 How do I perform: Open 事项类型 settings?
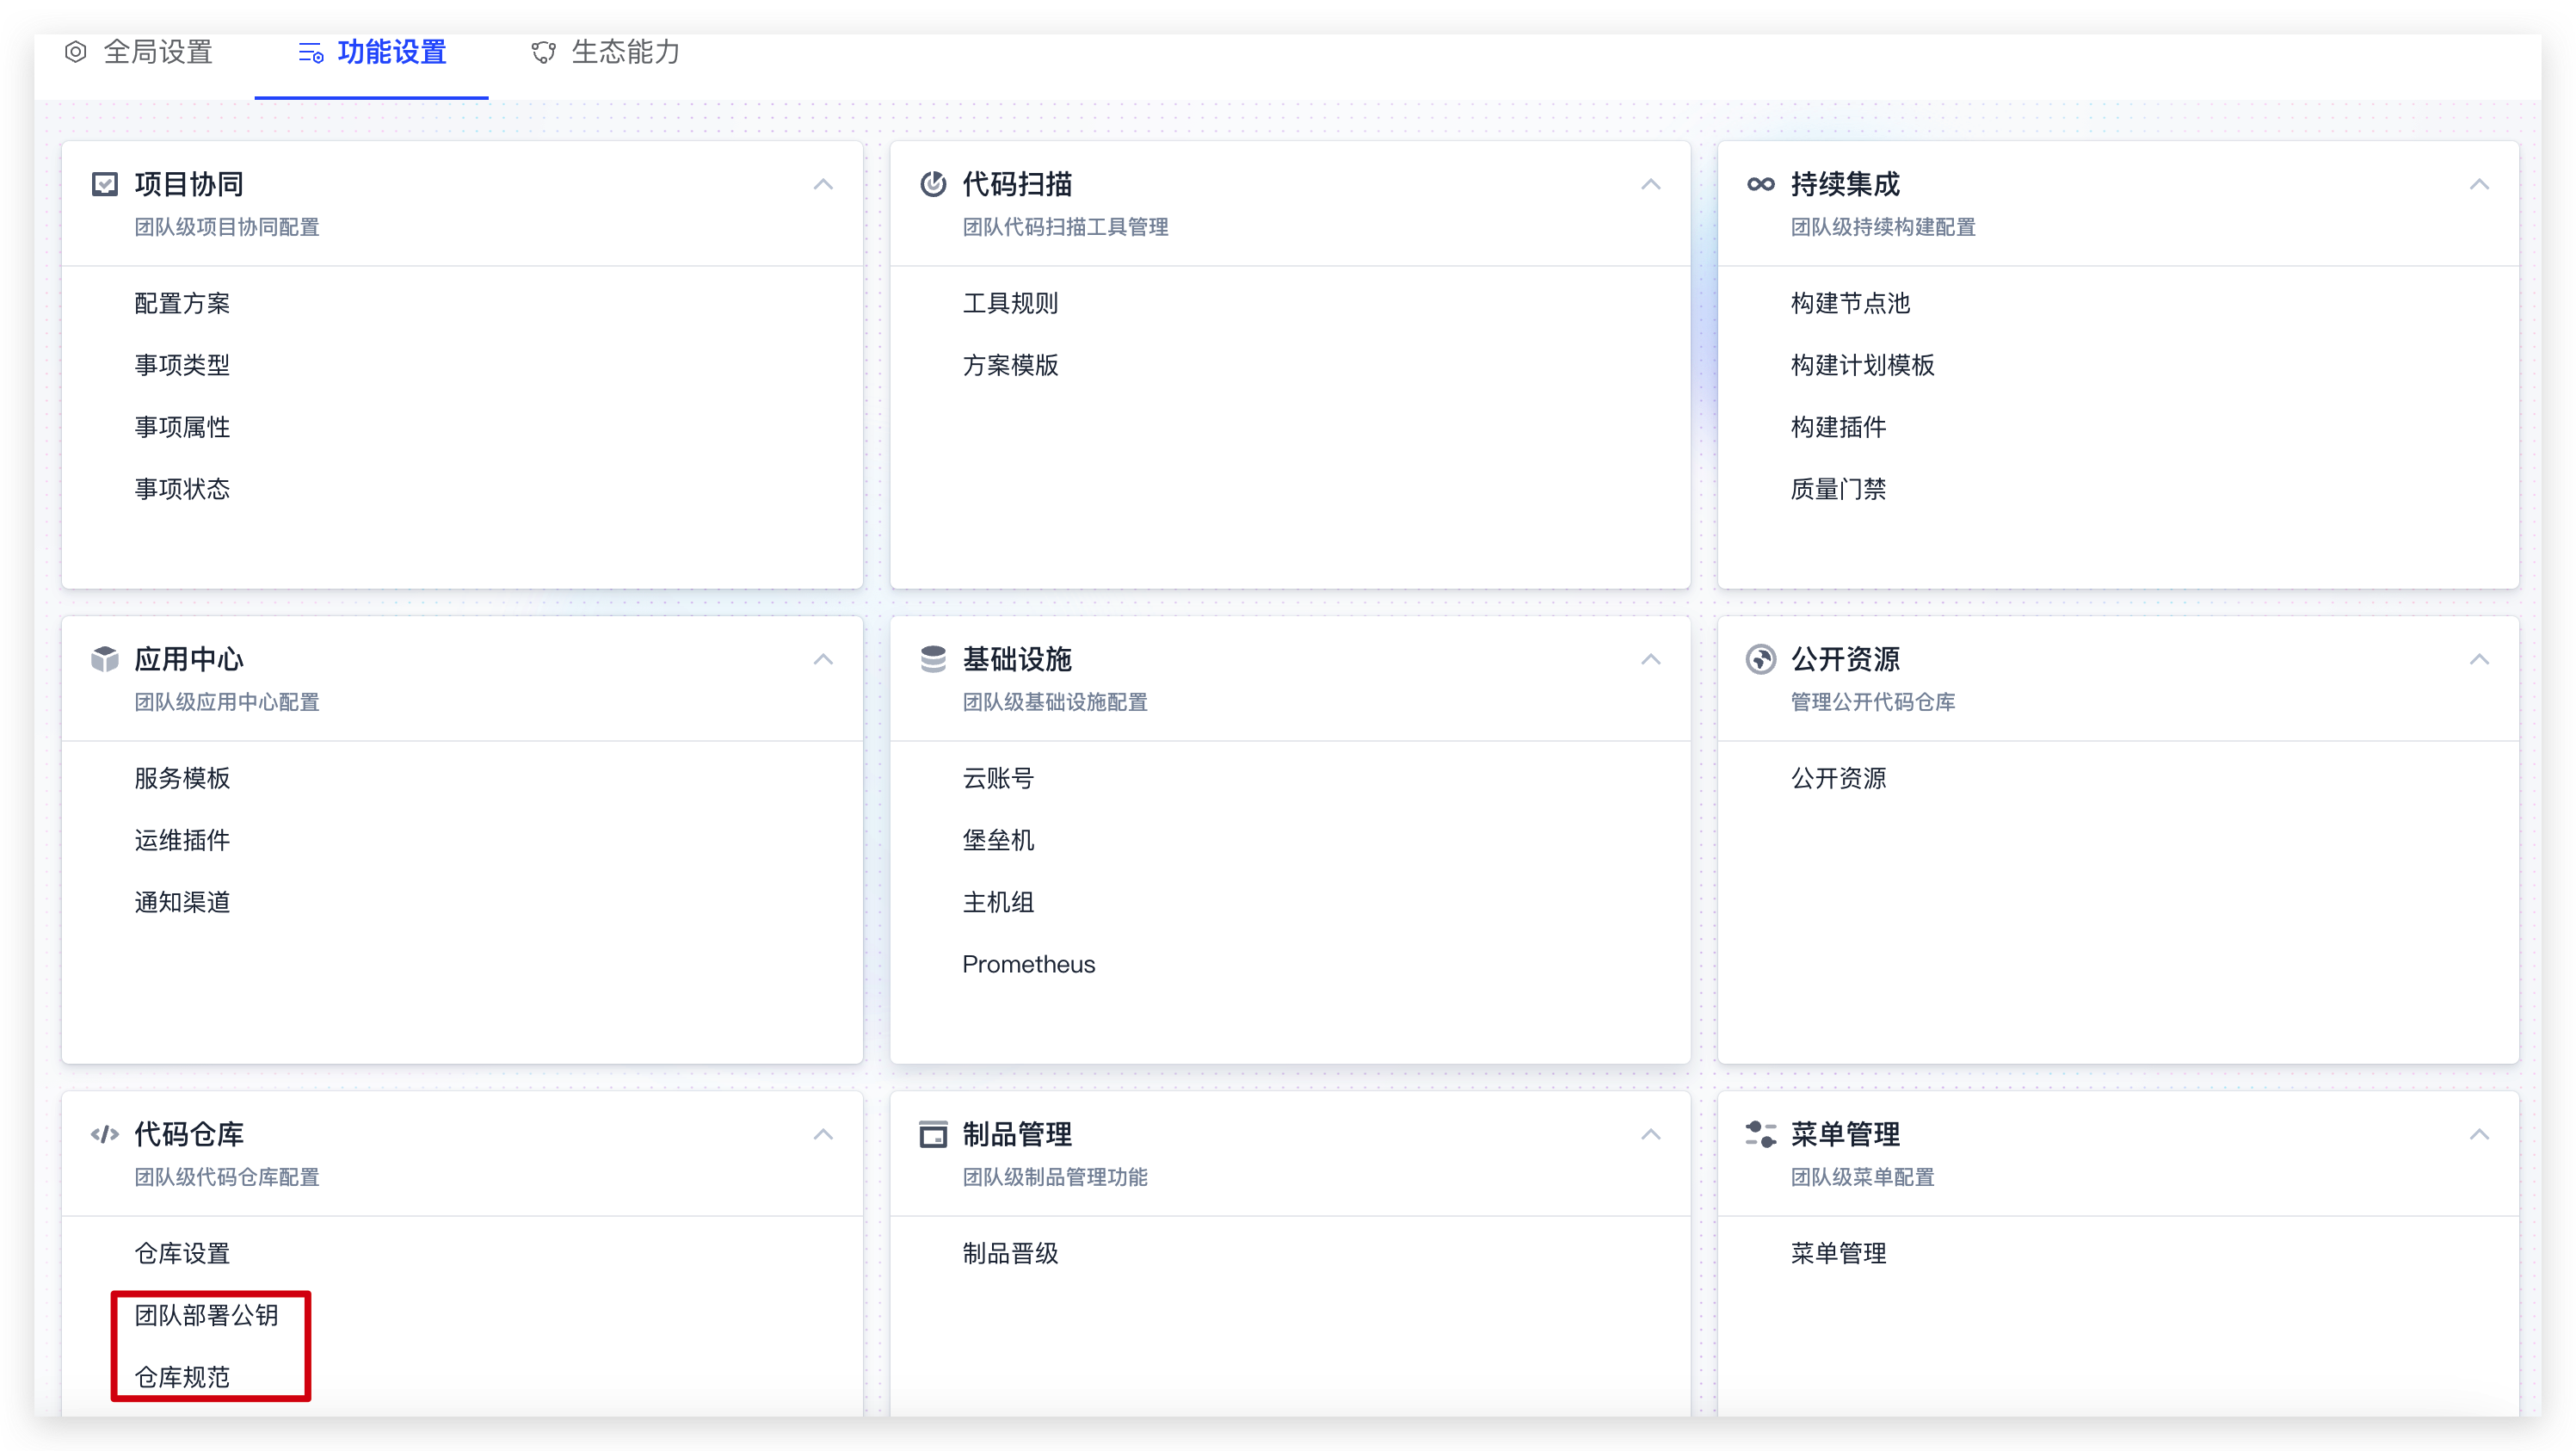click(182, 365)
